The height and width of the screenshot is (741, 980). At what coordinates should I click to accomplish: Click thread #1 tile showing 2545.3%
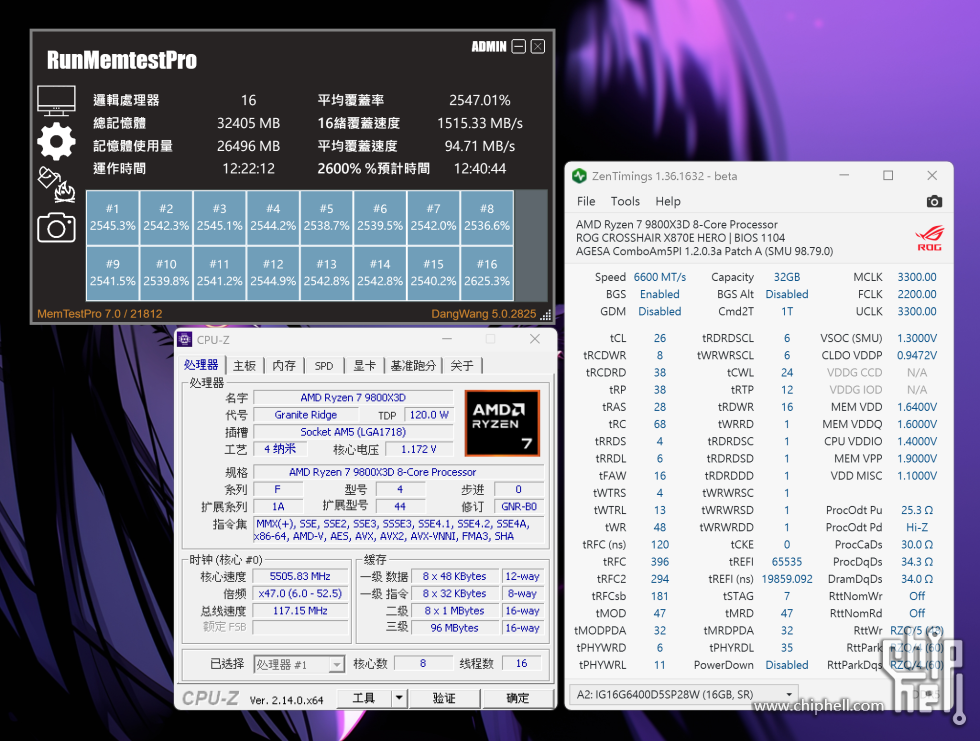(112, 217)
